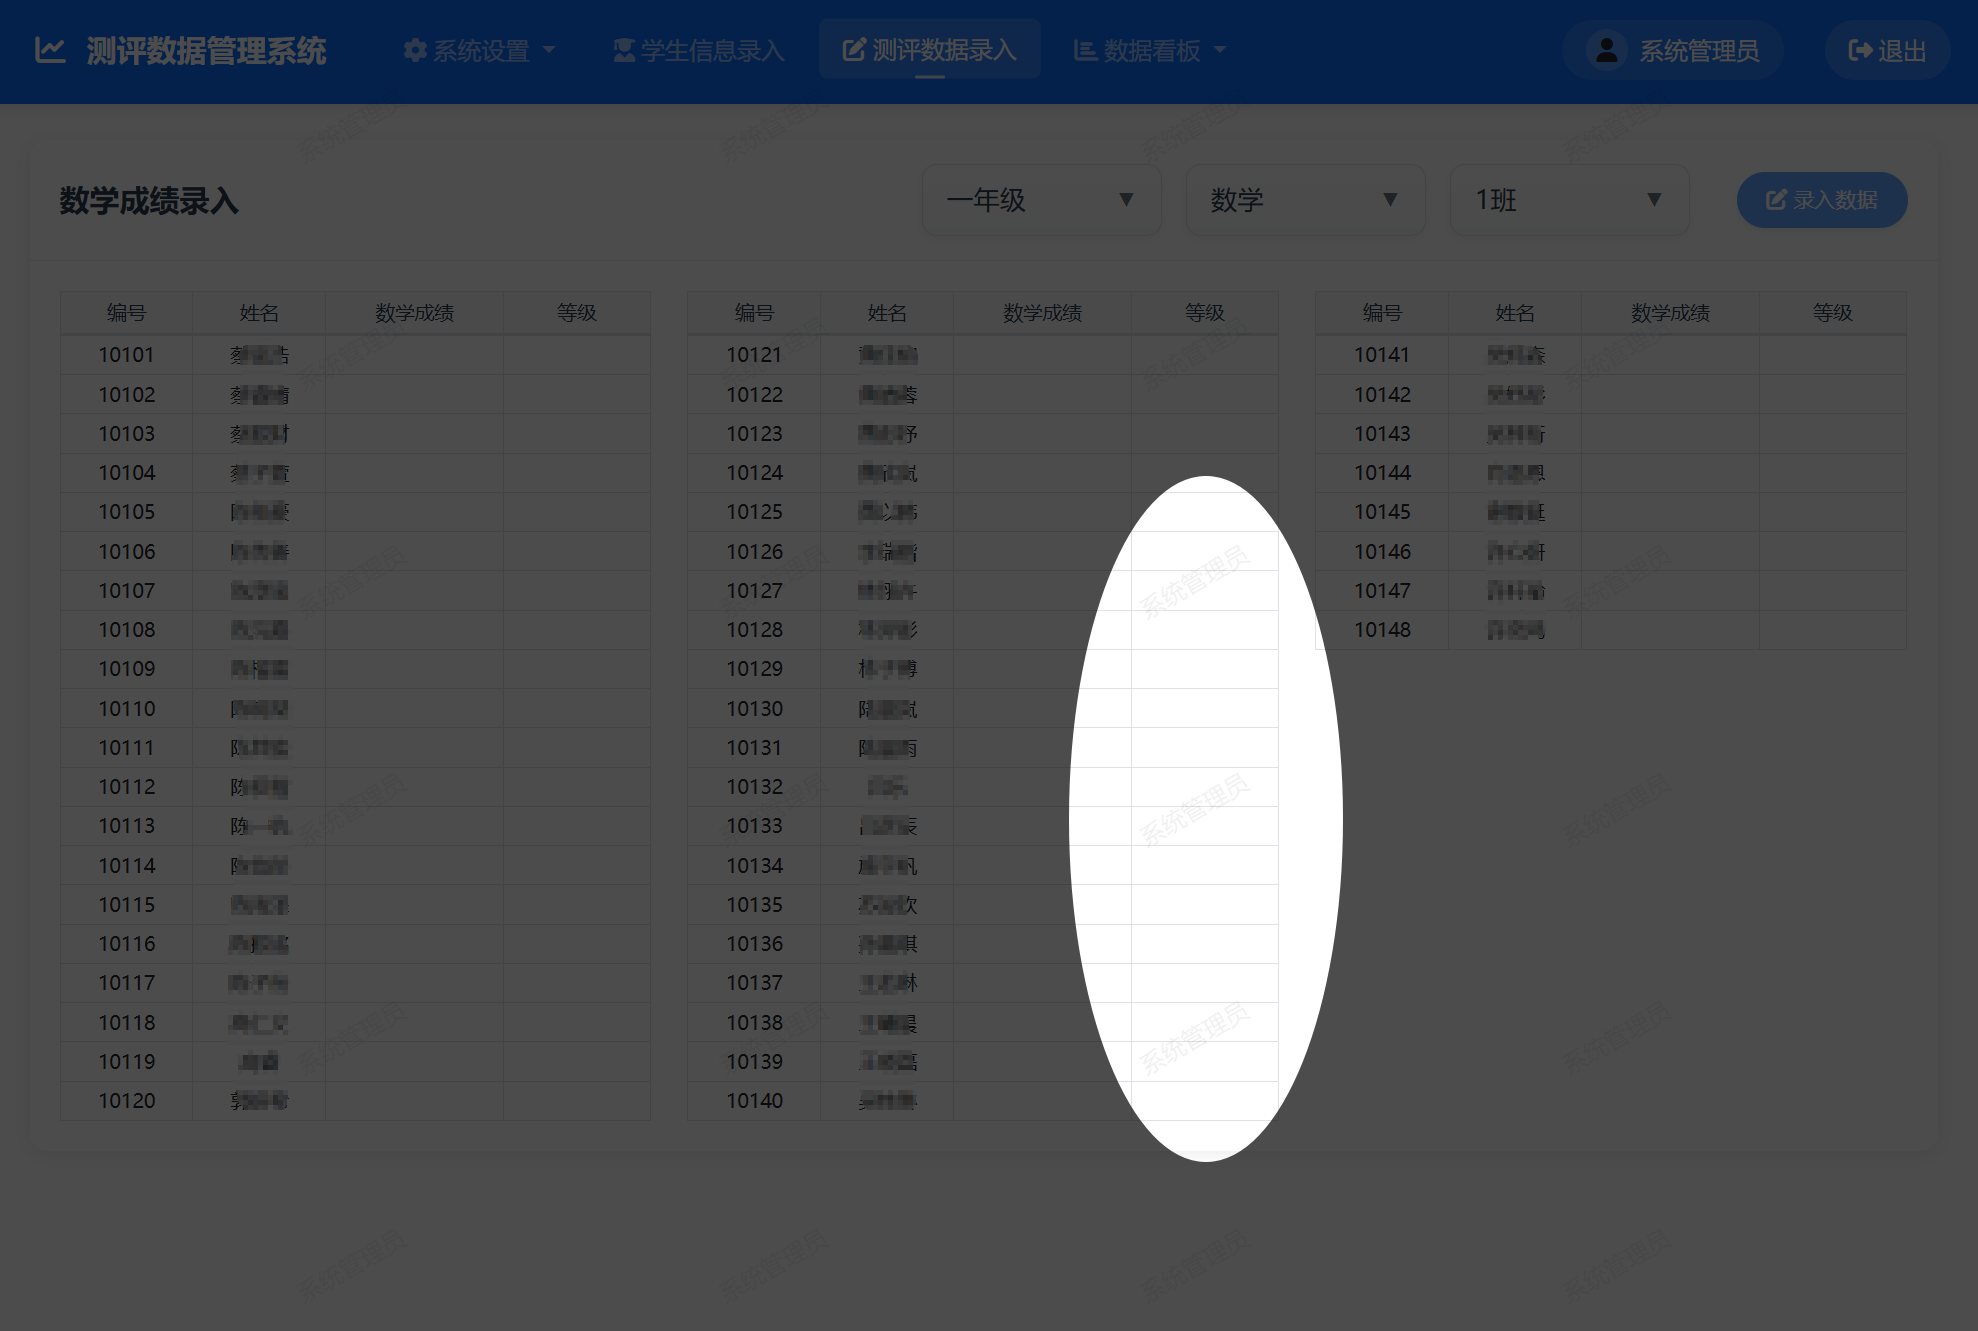Image resolution: width=1978 pixels, height=1331 pixels.
Task: Expand the 系统设置 menu
Action: 481,50
